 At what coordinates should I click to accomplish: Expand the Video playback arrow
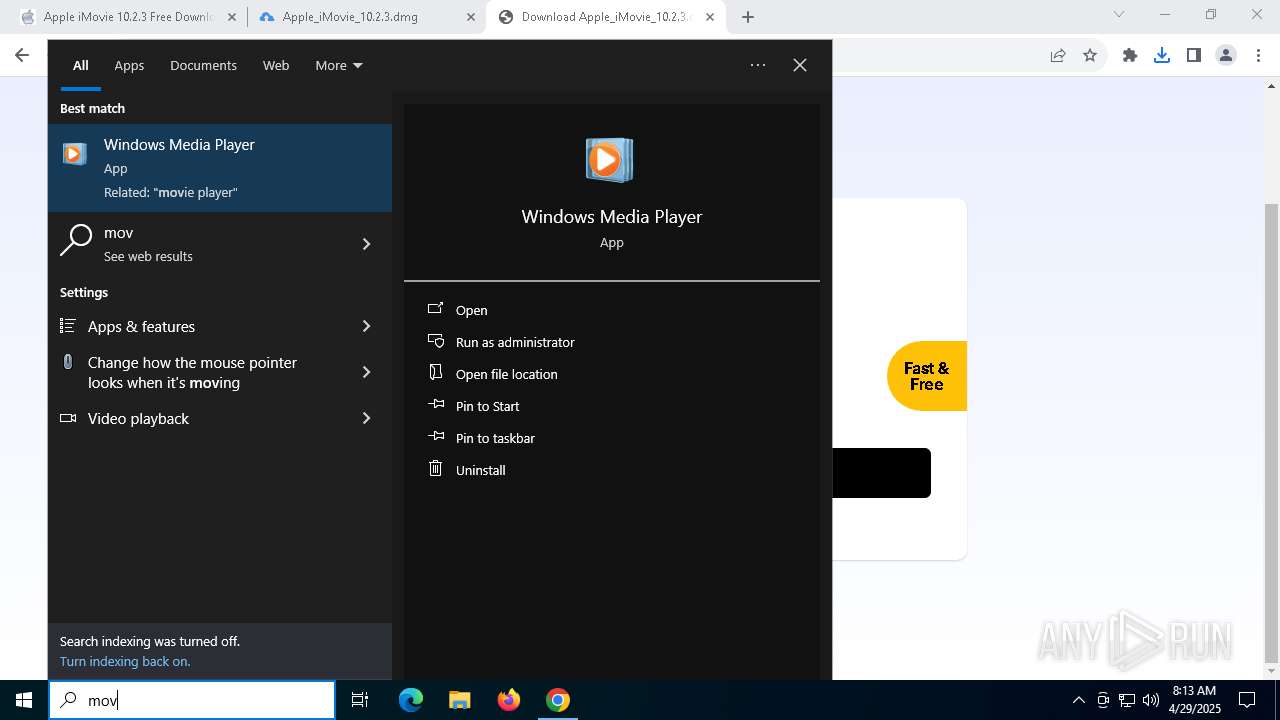(x=366, y=418)
